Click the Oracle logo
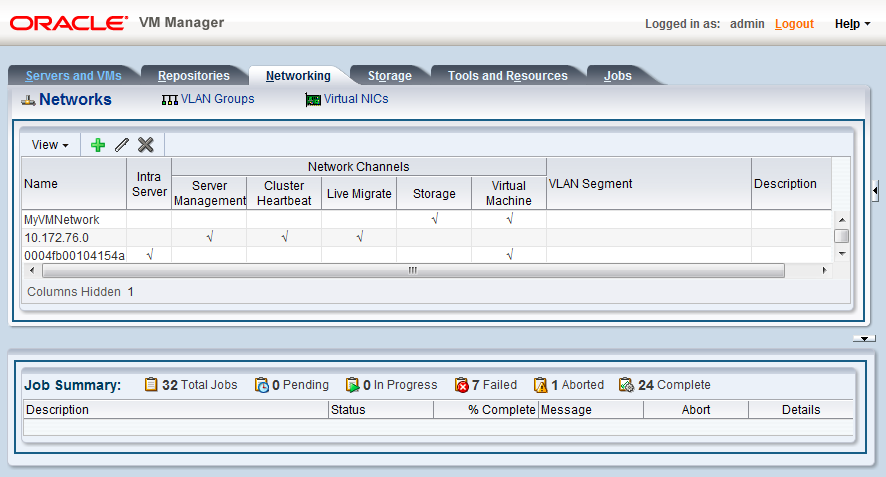This screenshot has width=886, height=477. [69, 23]
